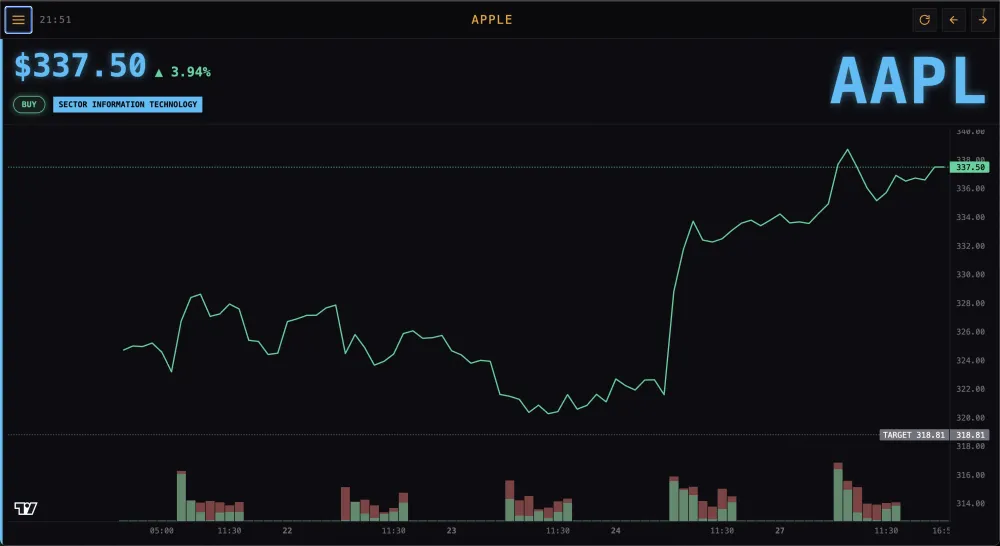Click the 322.00 price axis label
This screenshot has height=546, width=1000.
(969, 389)
